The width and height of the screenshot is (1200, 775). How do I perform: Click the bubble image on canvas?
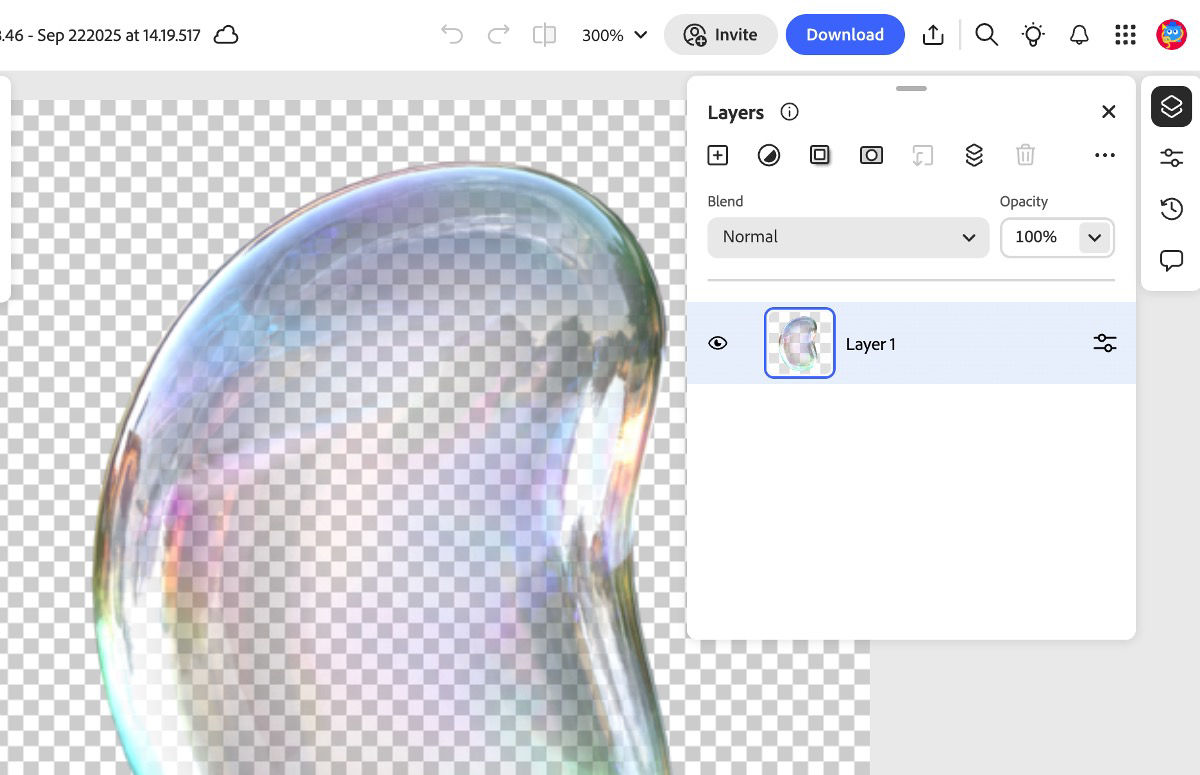click(380, 470)
